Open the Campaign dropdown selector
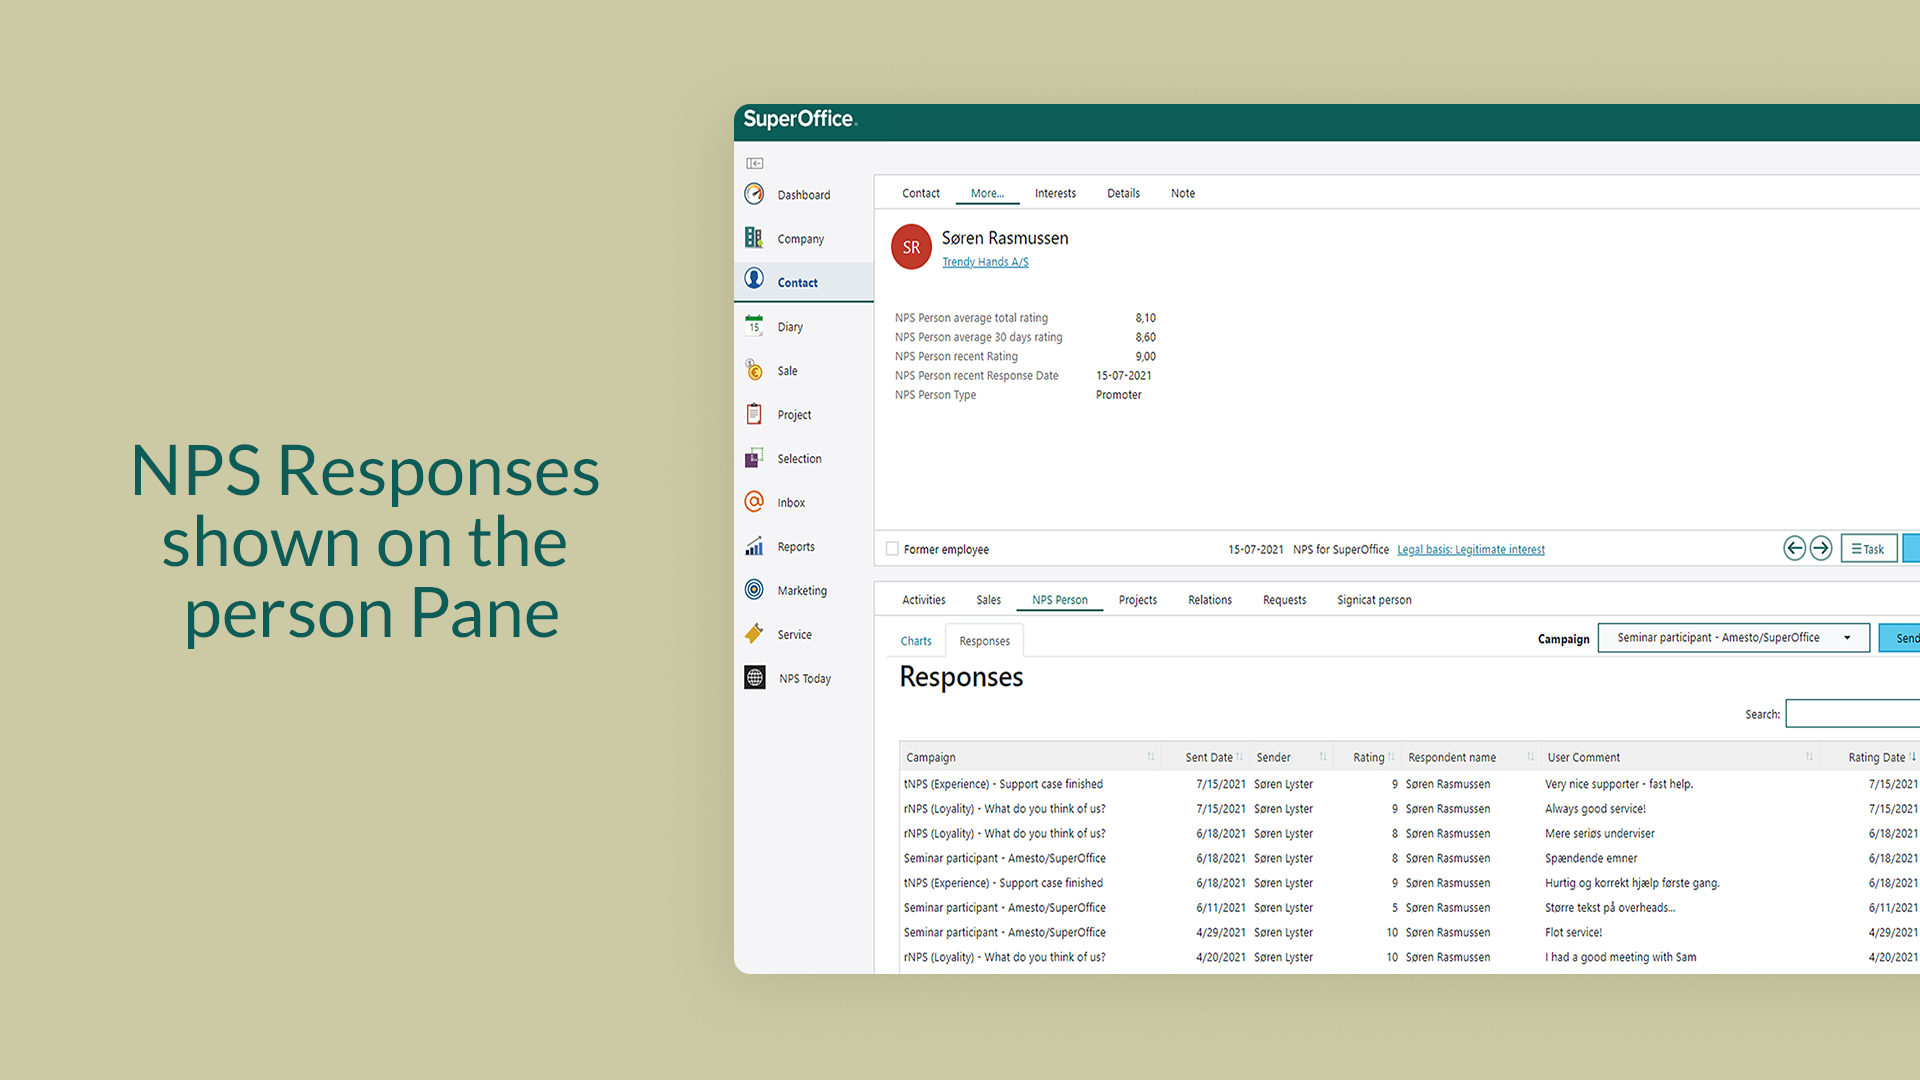1920x1080 pixels. 1734,638
